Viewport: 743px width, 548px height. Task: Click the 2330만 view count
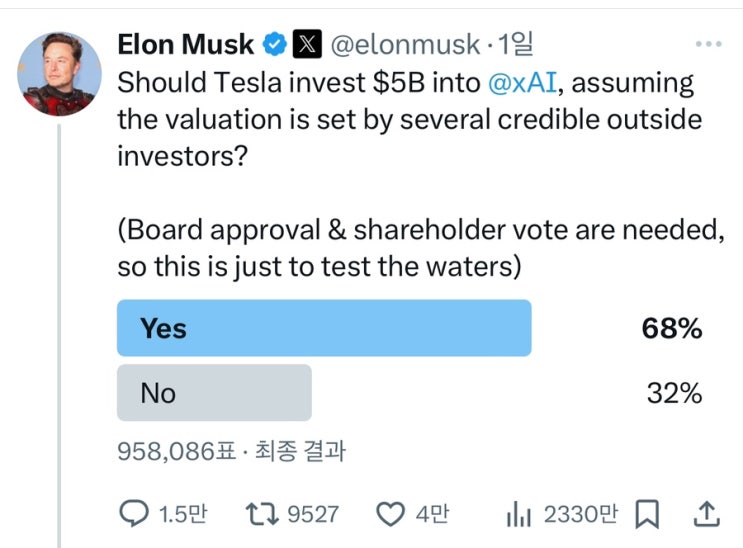[x=581, y=514]
